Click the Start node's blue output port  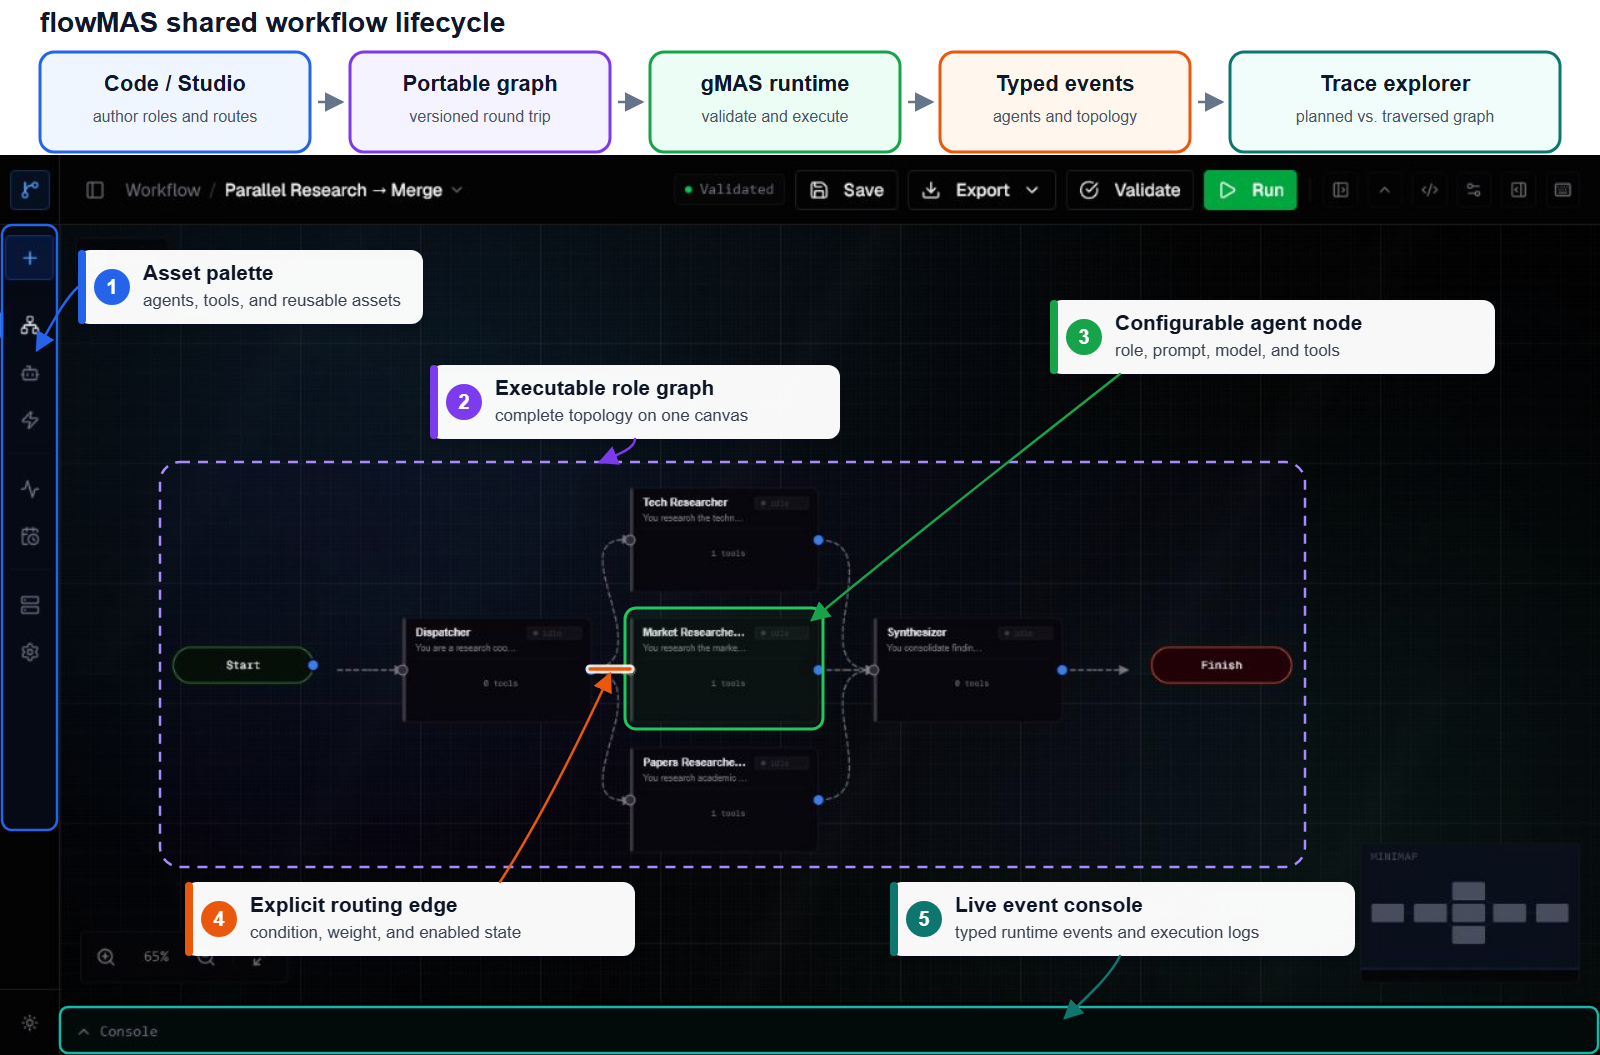[x=313, y=665]
